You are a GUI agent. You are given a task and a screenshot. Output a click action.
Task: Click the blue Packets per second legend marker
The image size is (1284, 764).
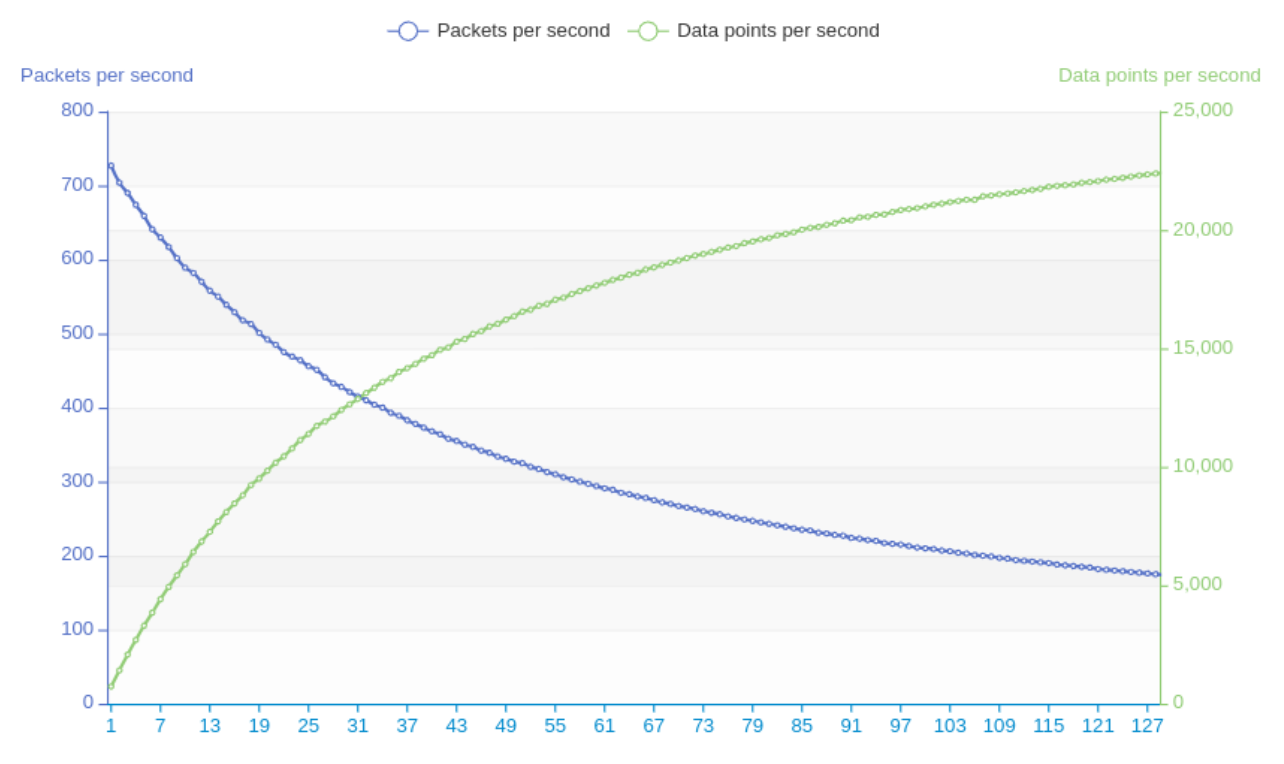point(407,31)
